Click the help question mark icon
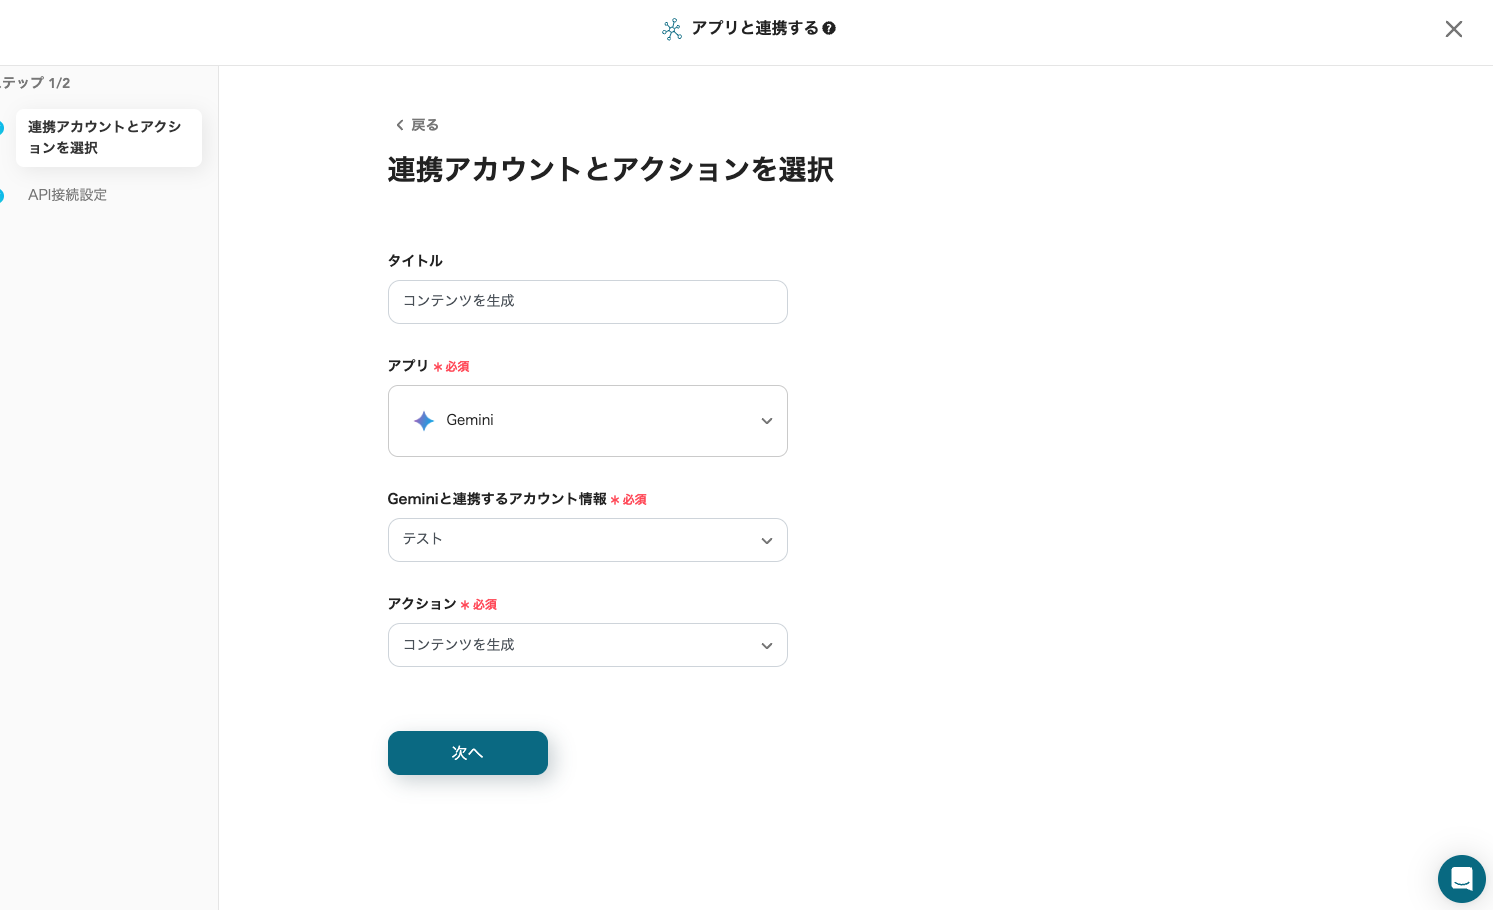Image resolution: width=1493 pixels, height=910 pixels. pyautogui.click(x=829, y=28)
